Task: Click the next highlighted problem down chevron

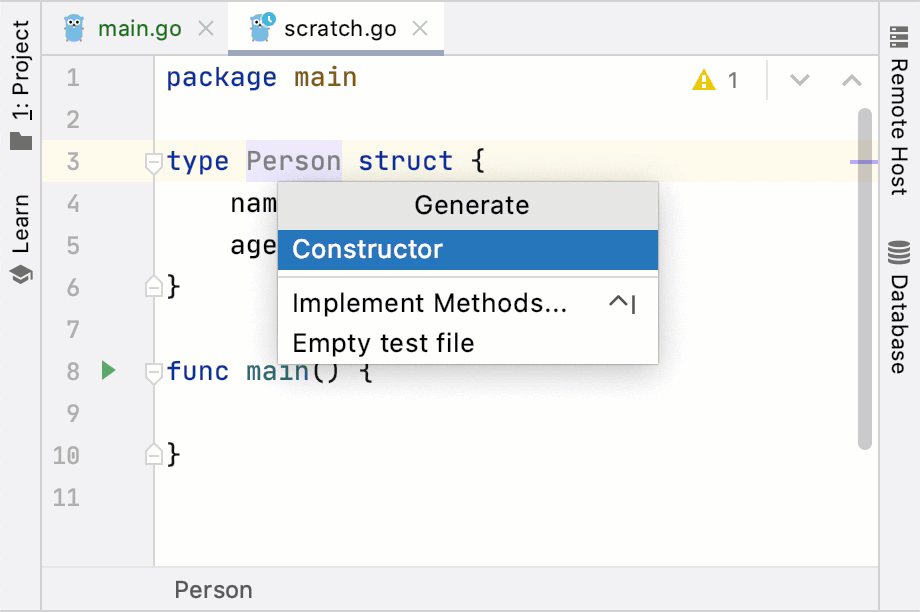Action: (x=798, y=80)
